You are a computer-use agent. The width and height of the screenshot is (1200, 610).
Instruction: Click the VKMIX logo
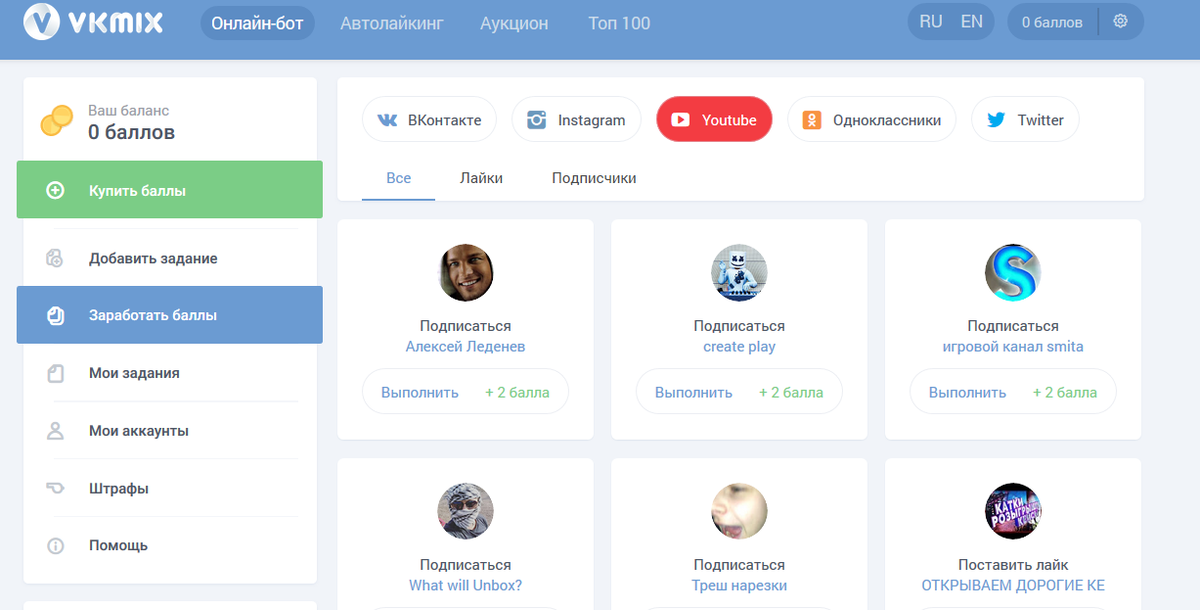click(x=93, y=21)
